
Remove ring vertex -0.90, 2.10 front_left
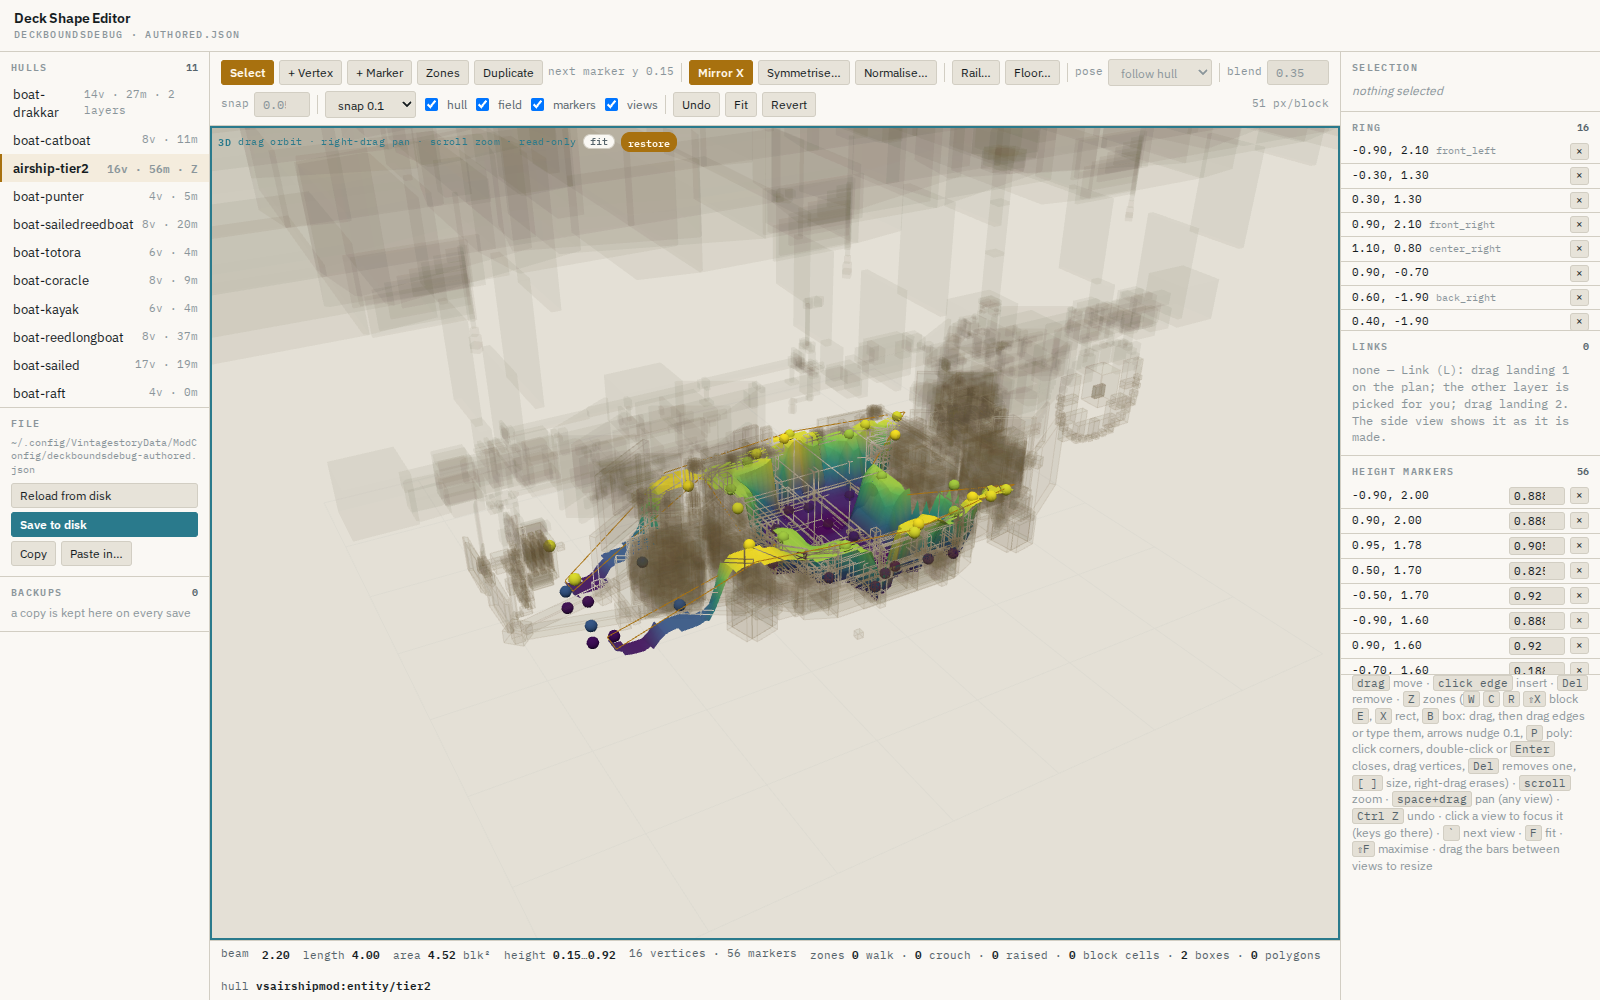point(1579,151)
